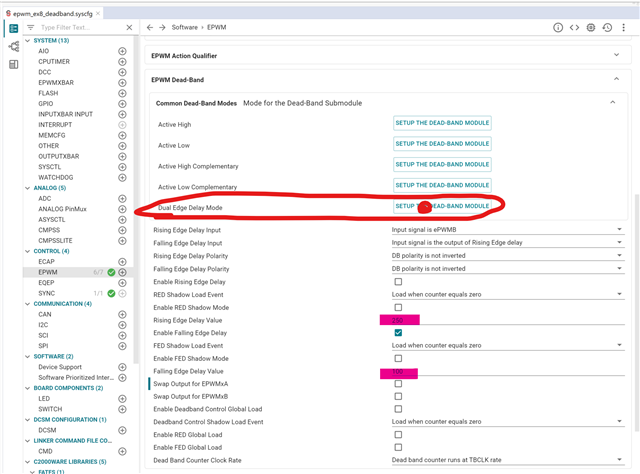Show the device view chip icon
640x474 pixels.
[591, 28]
